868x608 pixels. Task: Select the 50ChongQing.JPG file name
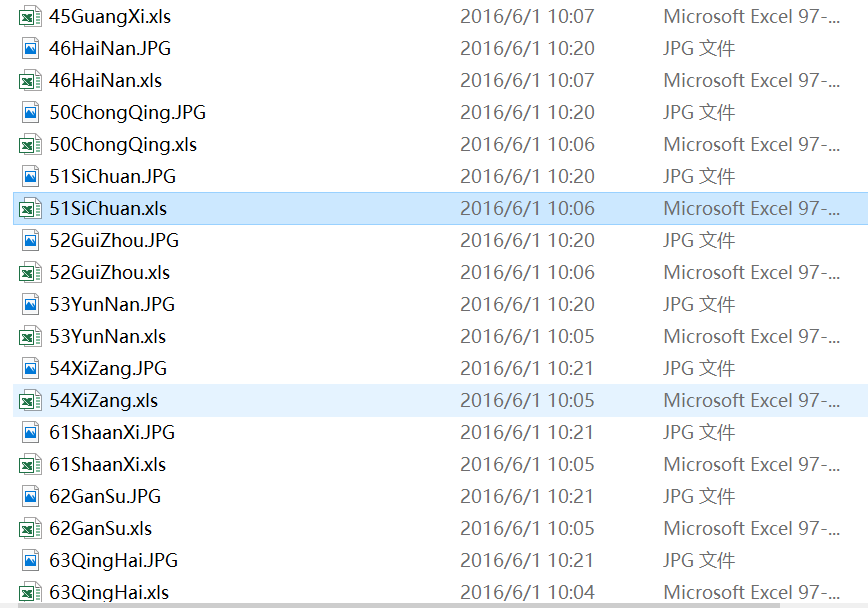127,113
